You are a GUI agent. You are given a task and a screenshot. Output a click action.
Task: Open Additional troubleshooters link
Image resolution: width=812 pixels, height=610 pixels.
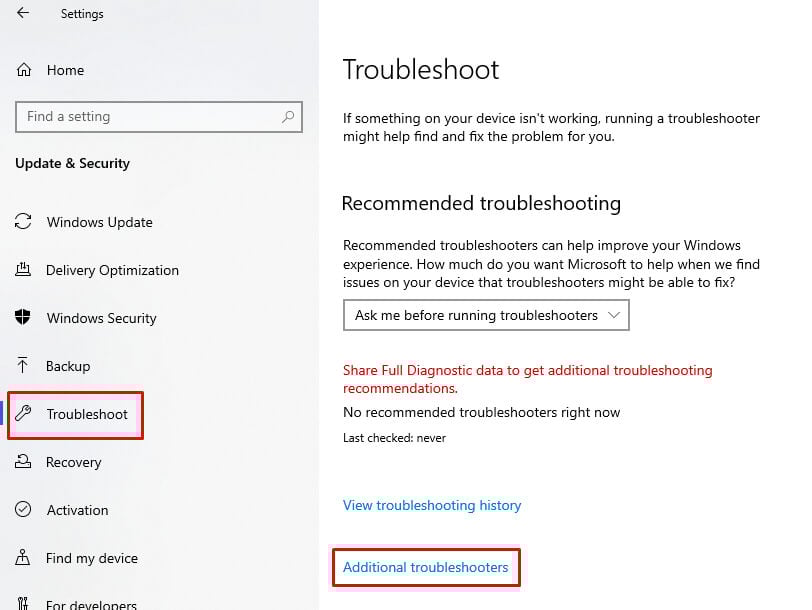[425, 568]
